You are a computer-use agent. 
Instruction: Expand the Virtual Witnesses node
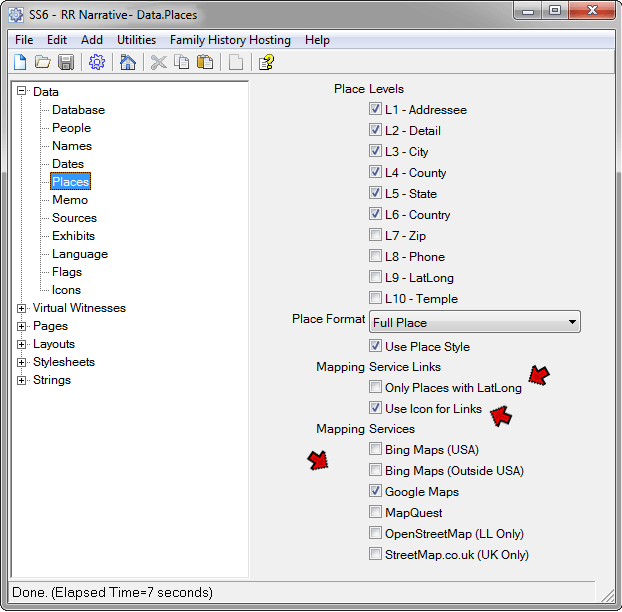[x=21, y=308]
